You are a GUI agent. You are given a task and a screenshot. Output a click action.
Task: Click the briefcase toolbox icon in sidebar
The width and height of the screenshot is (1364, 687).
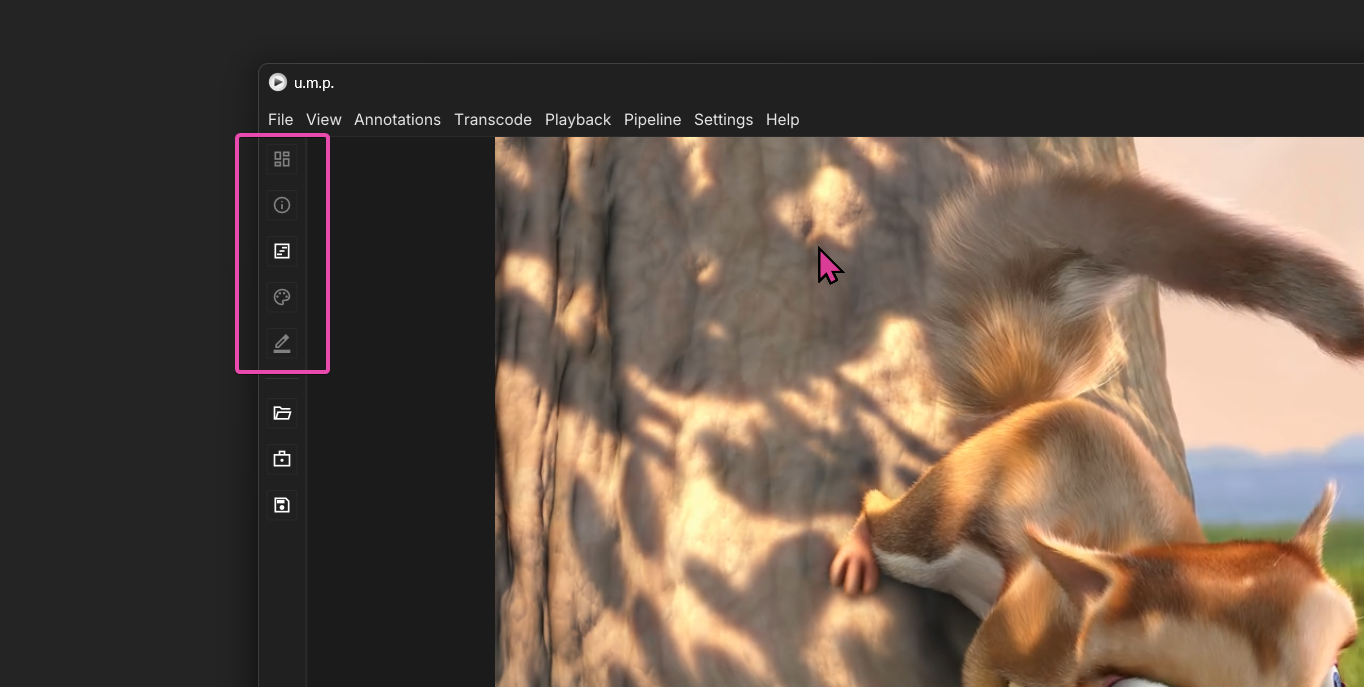click(x=282, y=459)
